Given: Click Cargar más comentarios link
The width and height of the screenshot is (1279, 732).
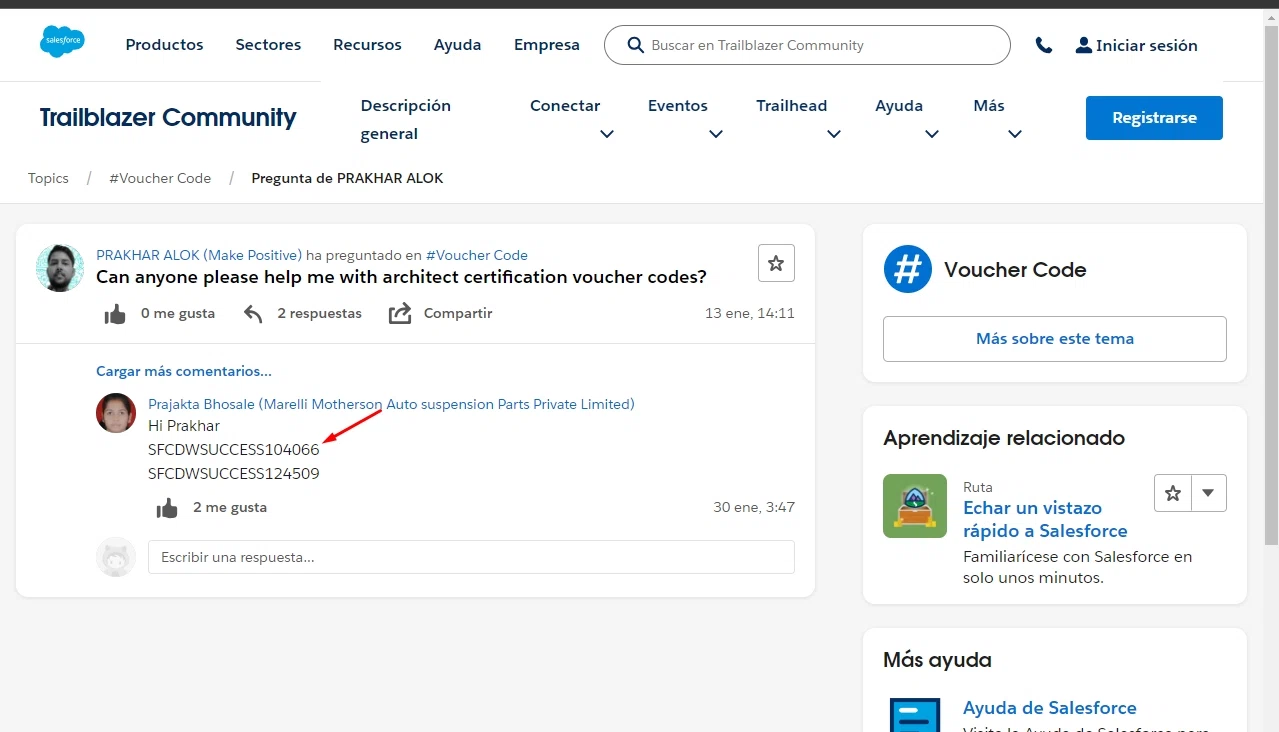Looking at the screenshot, I should 184,371.
